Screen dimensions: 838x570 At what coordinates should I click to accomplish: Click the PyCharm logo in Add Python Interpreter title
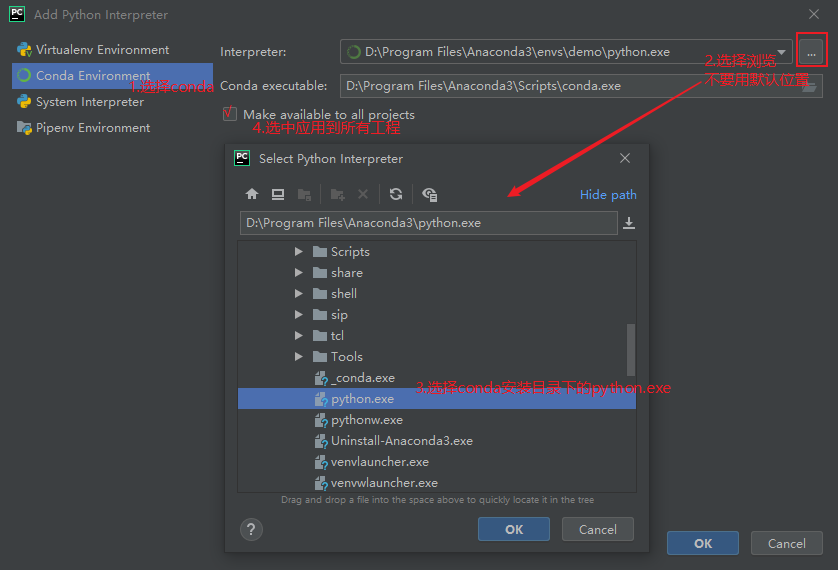point(17,14)
